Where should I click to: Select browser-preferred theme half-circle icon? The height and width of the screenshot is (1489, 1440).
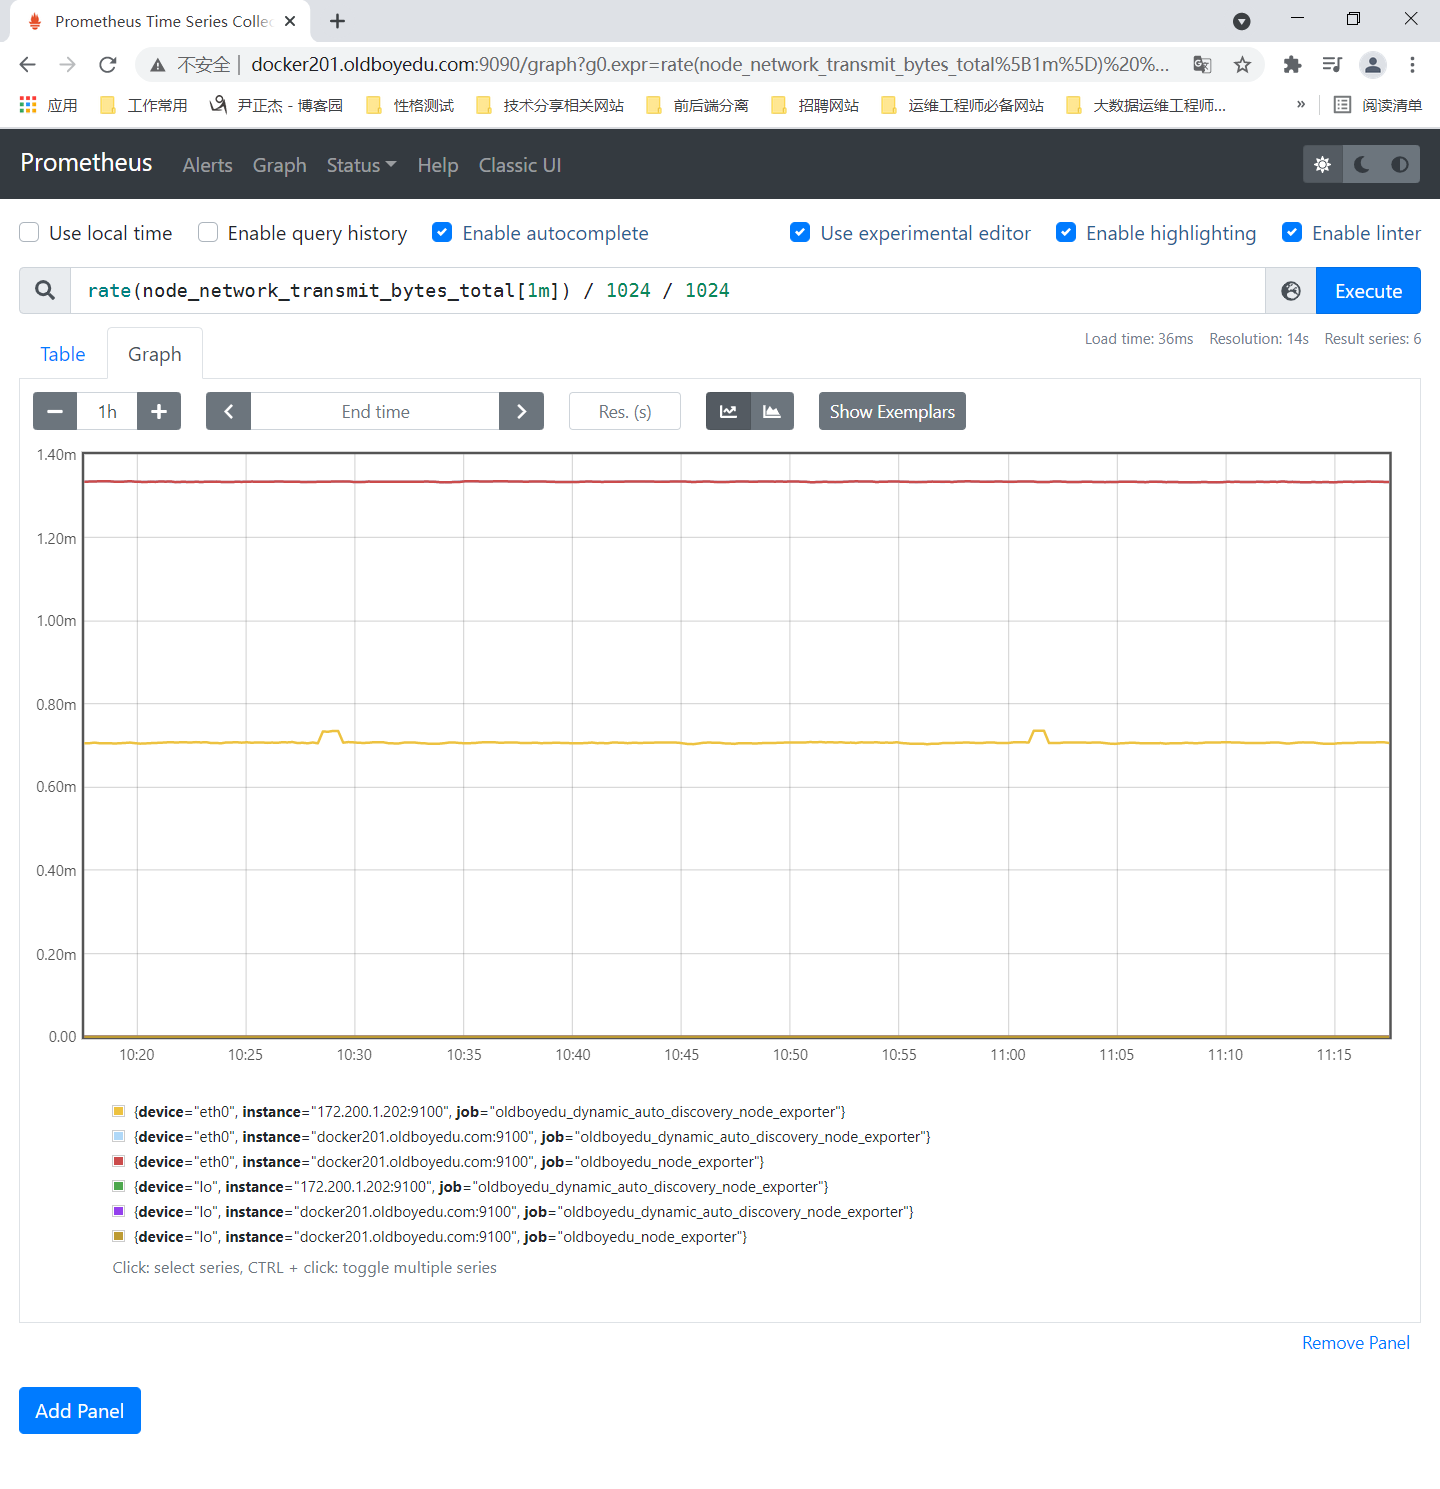pos(1400,165)
